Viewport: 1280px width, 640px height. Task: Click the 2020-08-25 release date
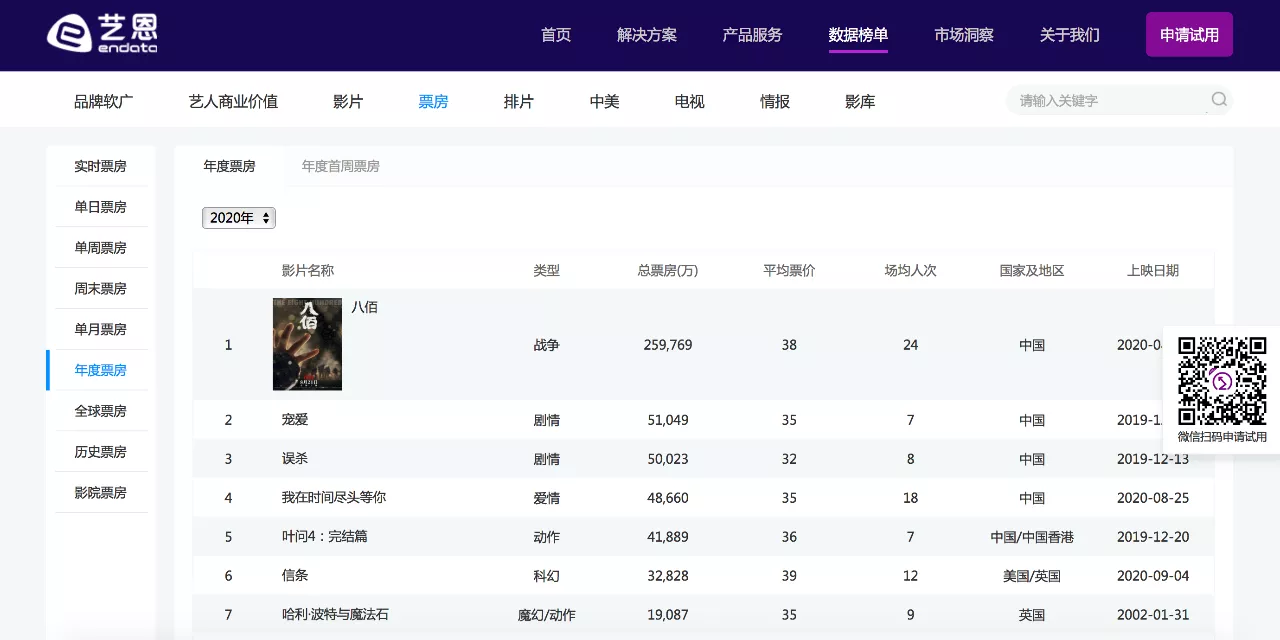(1153, 498)
